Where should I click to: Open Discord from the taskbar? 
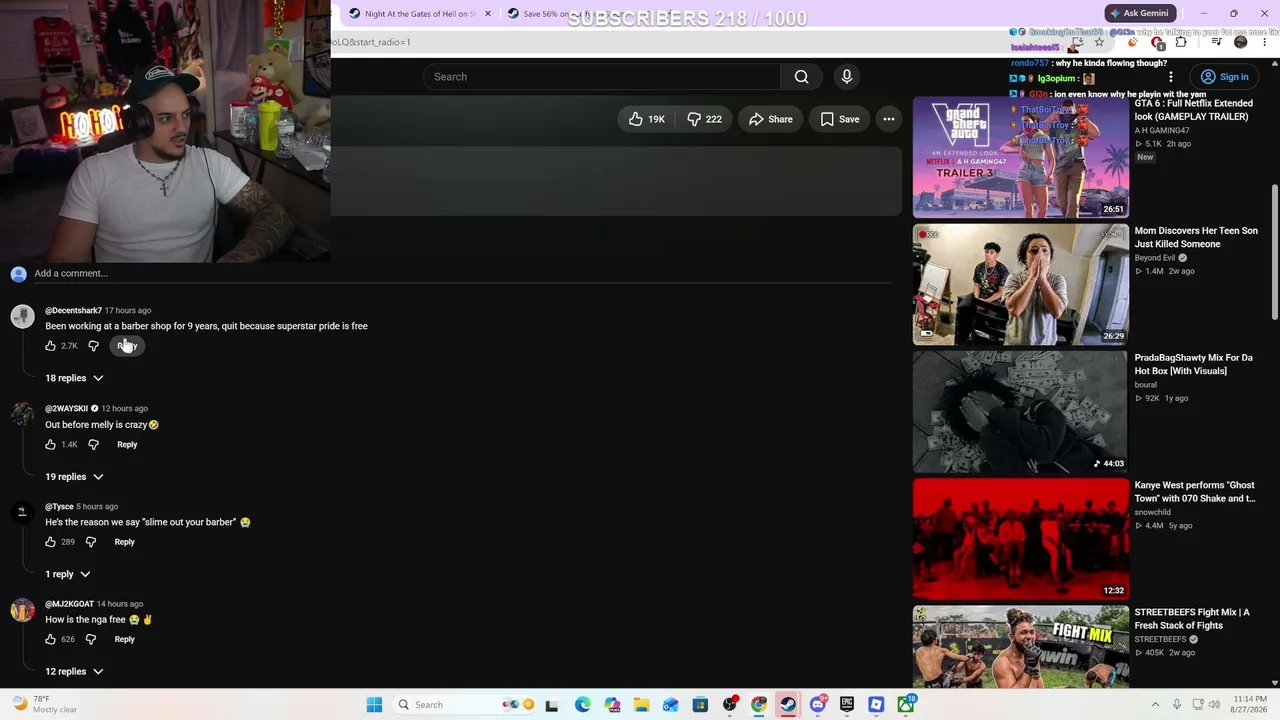click(x=818, y=705)
